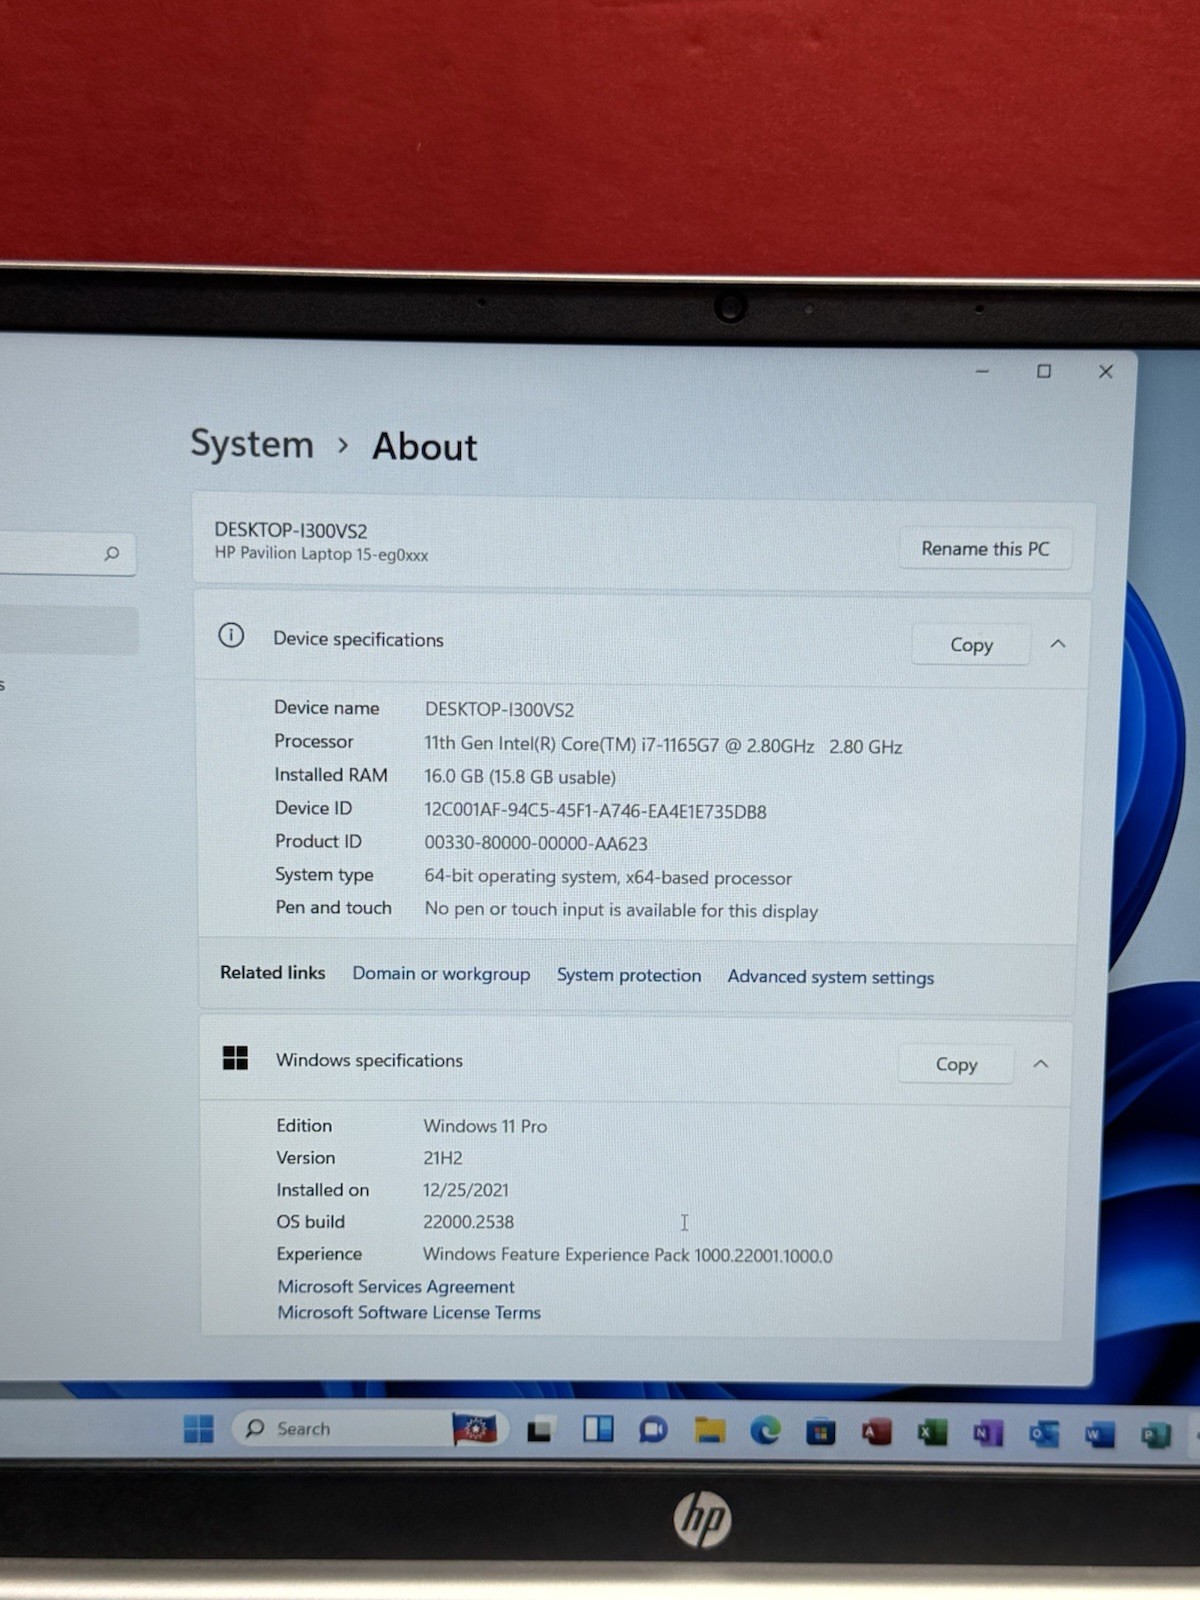Launch the Chat app from taskbar

coord(653,1430)
